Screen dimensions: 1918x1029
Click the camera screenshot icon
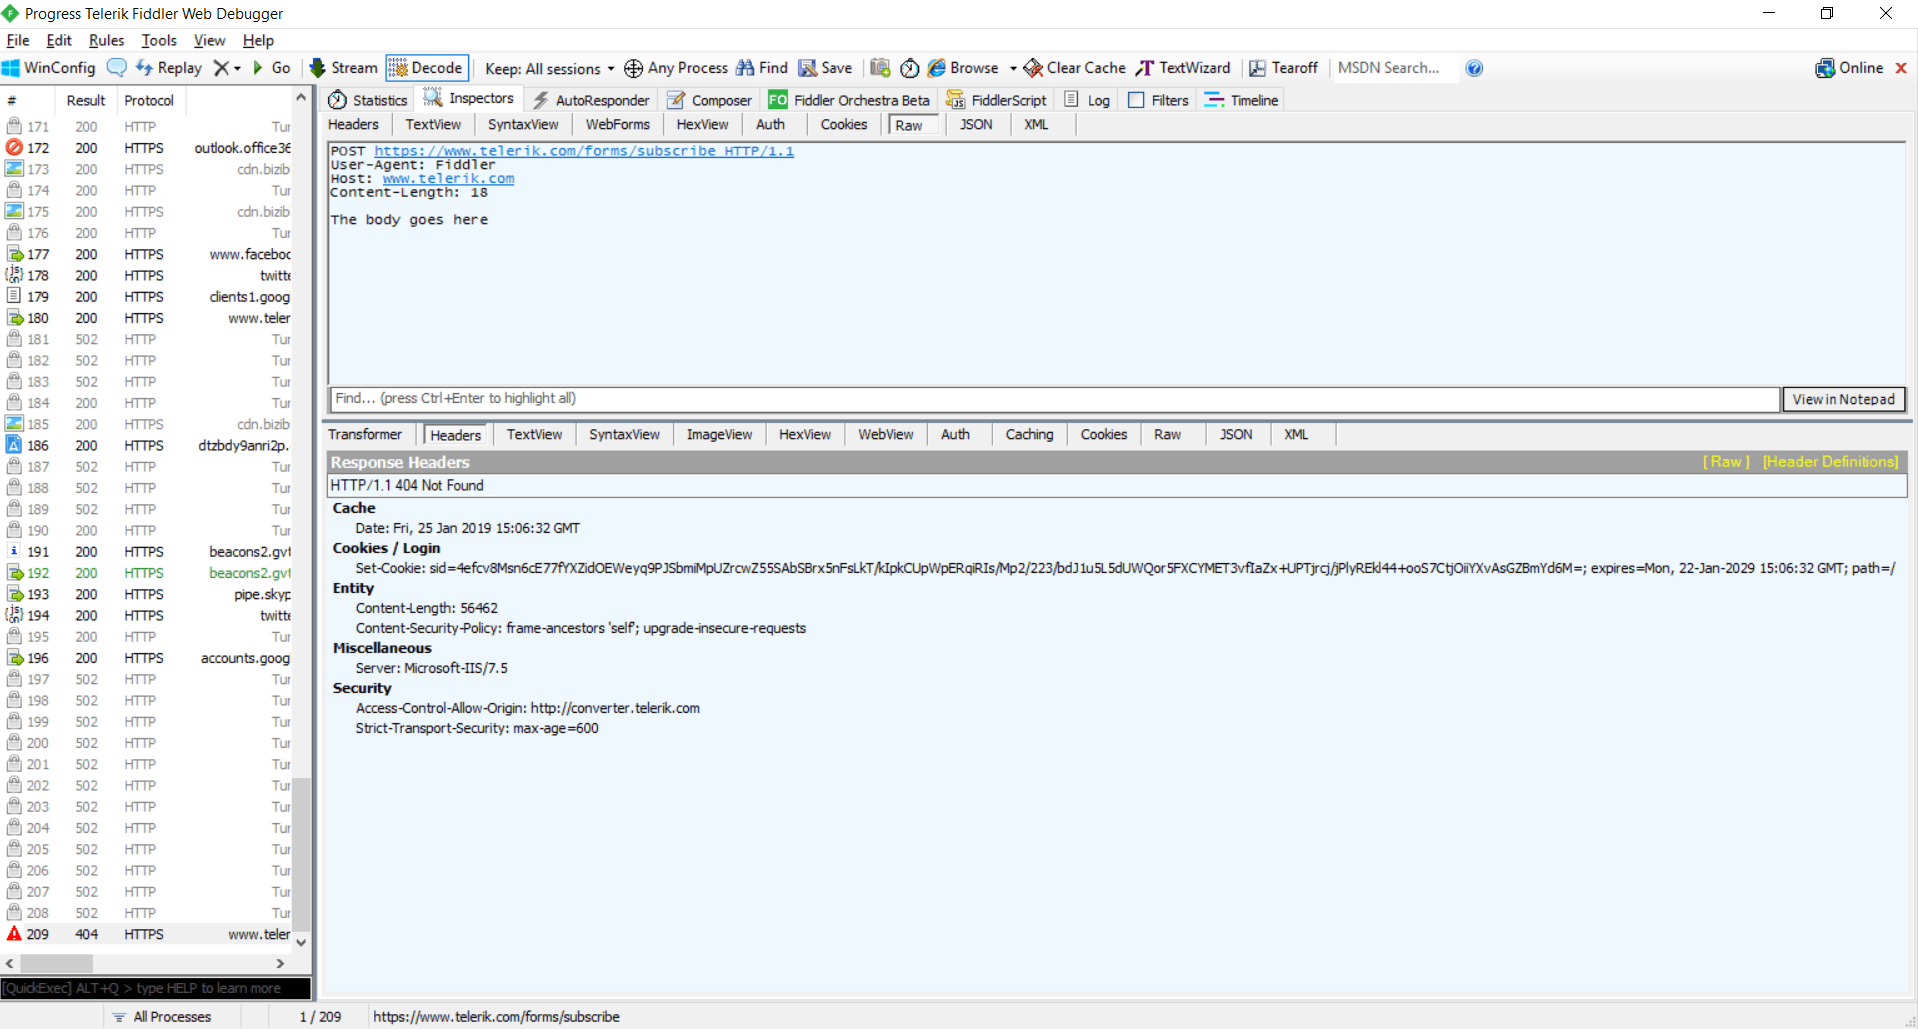[880, 68]
